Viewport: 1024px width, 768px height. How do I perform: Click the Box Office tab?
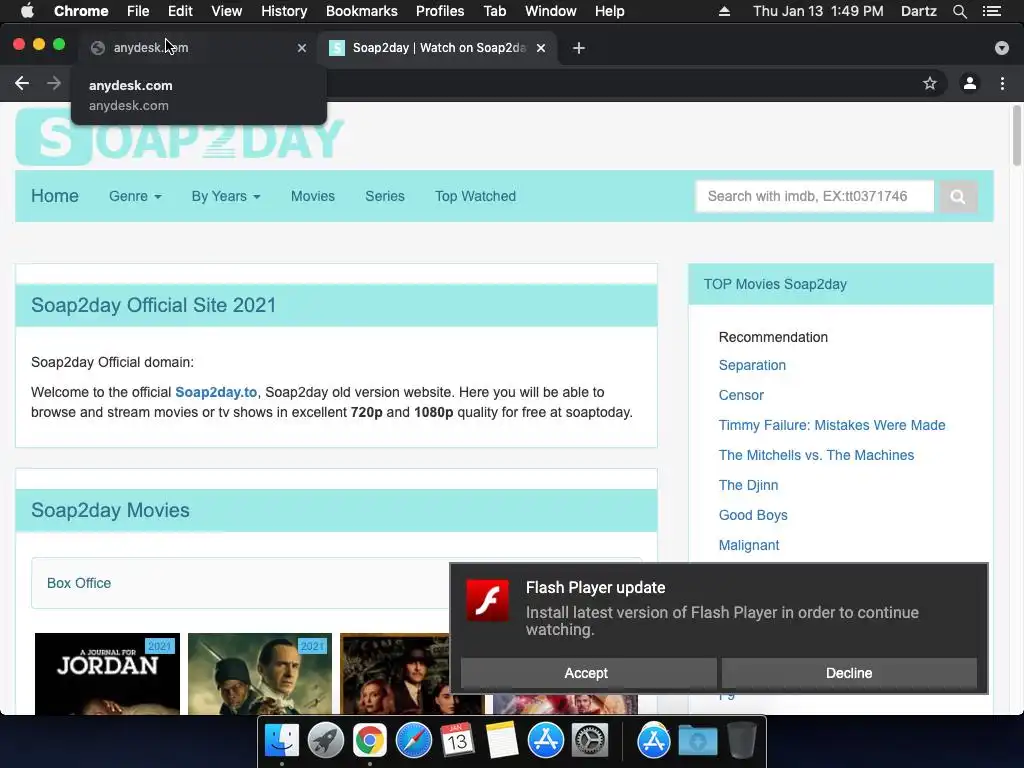point(79,583)
